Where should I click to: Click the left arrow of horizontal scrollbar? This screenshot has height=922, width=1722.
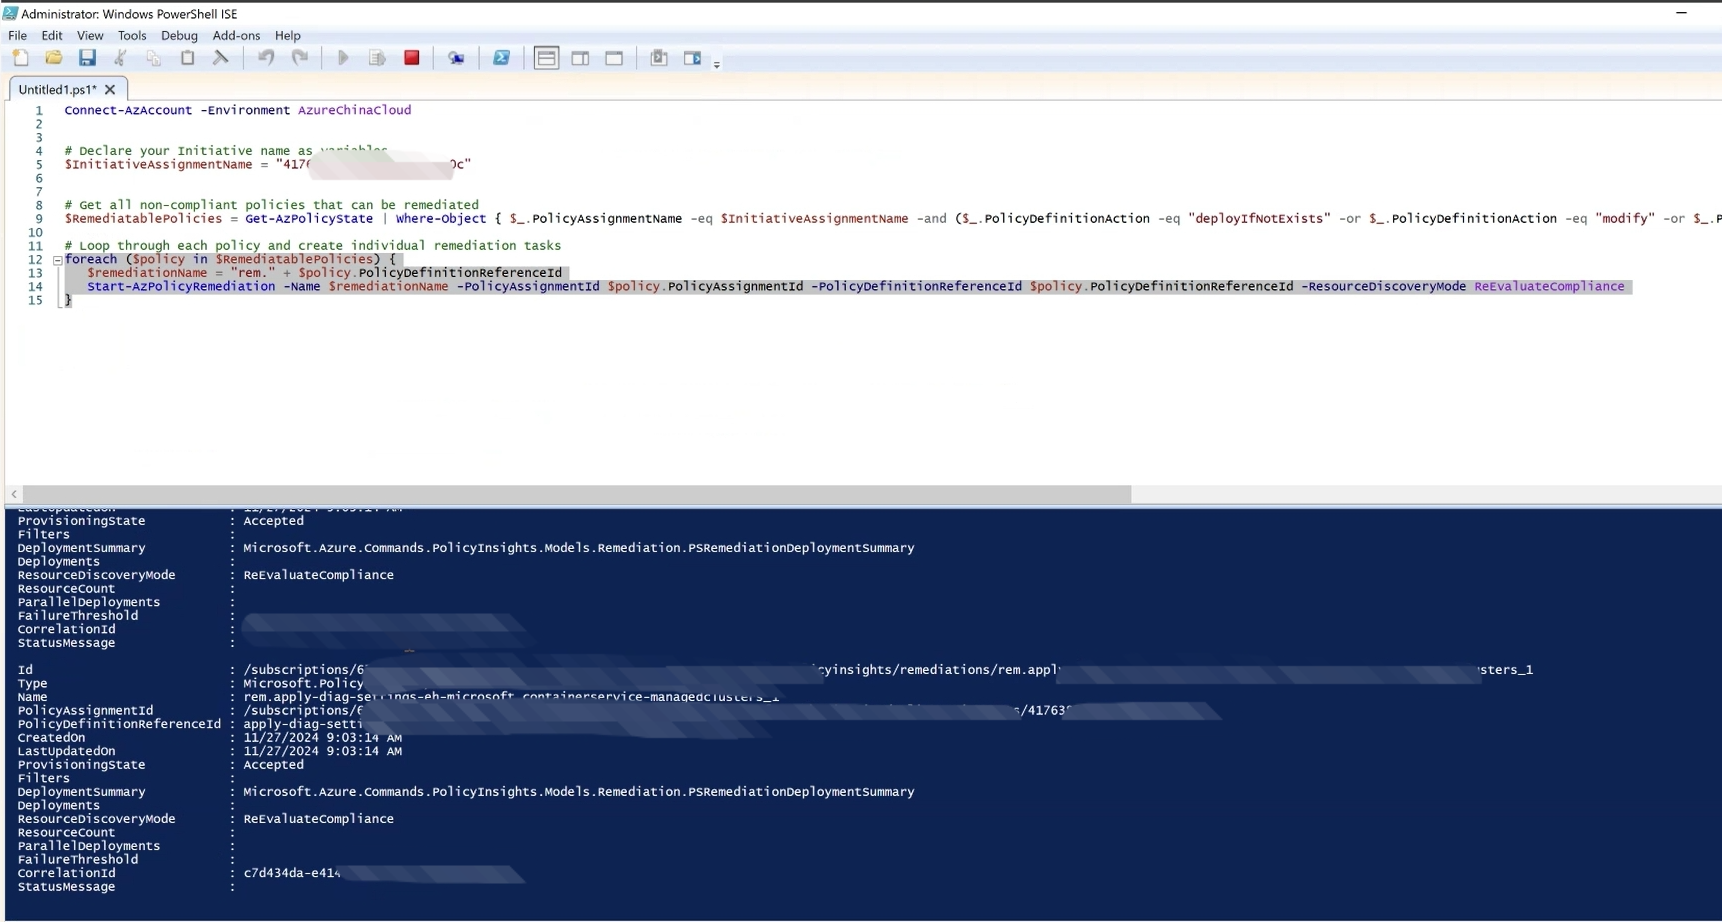[14, 494]
